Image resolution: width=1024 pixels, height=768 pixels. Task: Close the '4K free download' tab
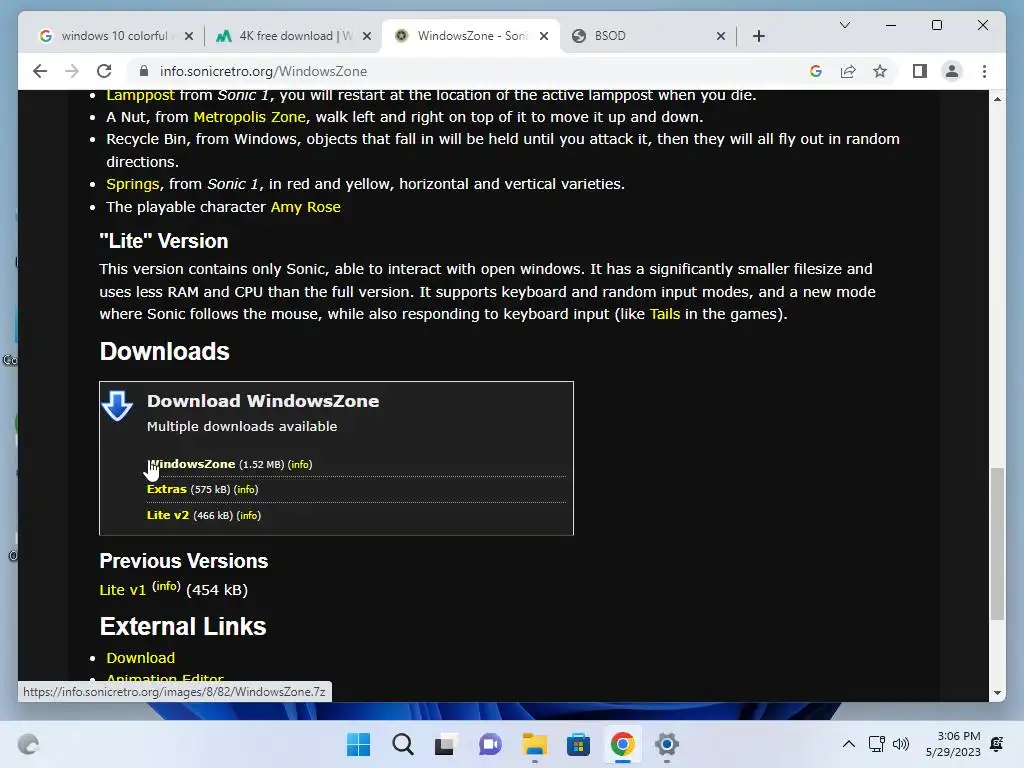[367, 36]
